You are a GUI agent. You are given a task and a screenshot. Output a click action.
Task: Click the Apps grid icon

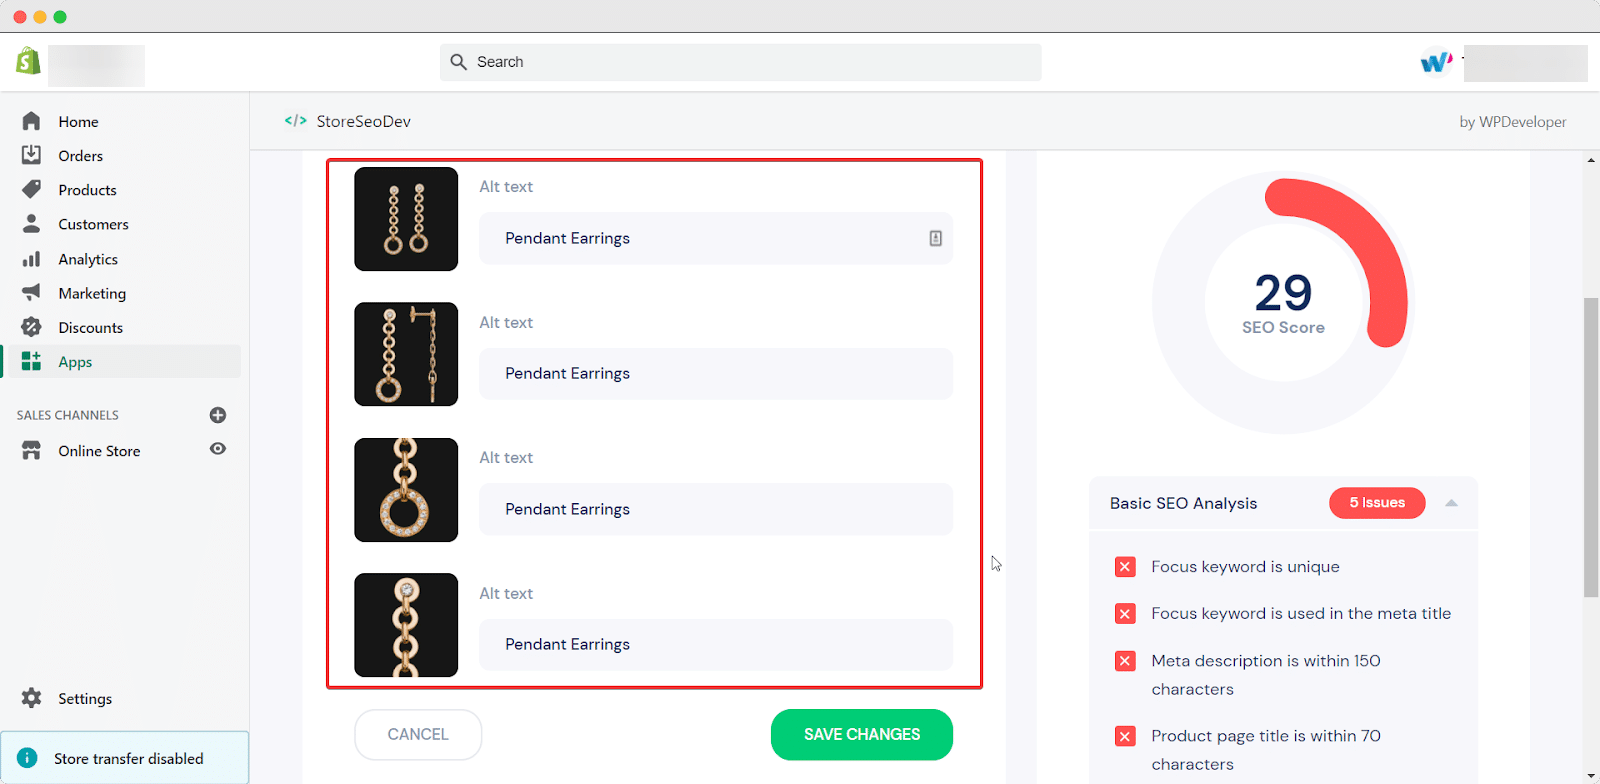[x=32, y=361]
